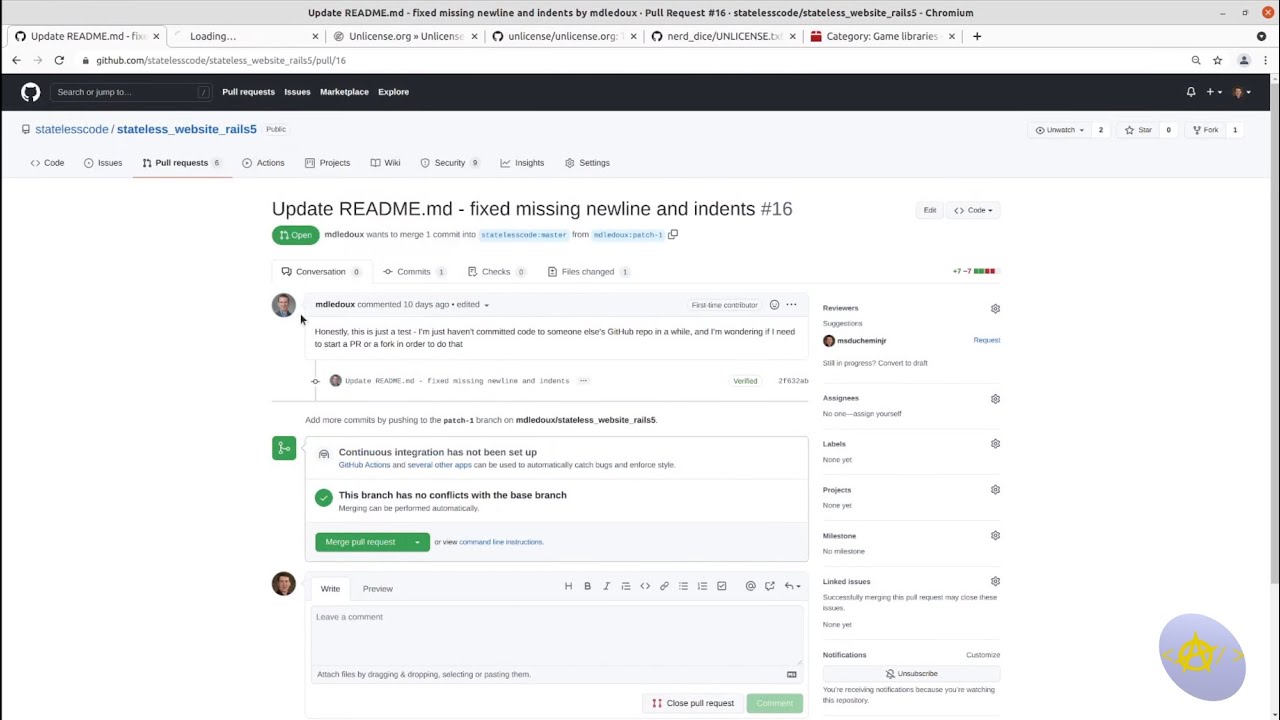
Task: Add a task list in comment toolbar
Action: [x=721, y=586]
